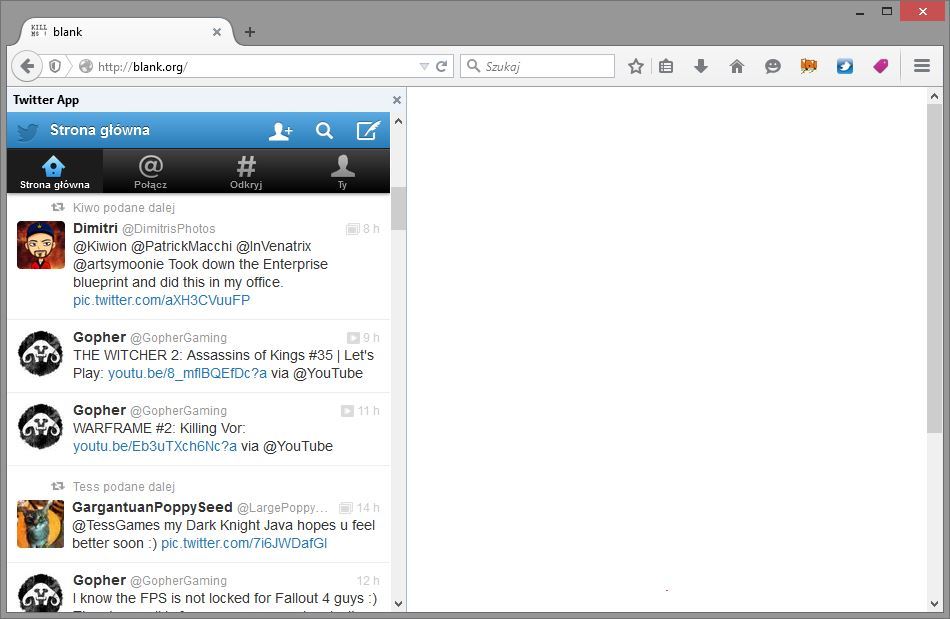Click the @DimitrisPhotos handle
This screenshot has height=619, width=950.
pos(169,229)
